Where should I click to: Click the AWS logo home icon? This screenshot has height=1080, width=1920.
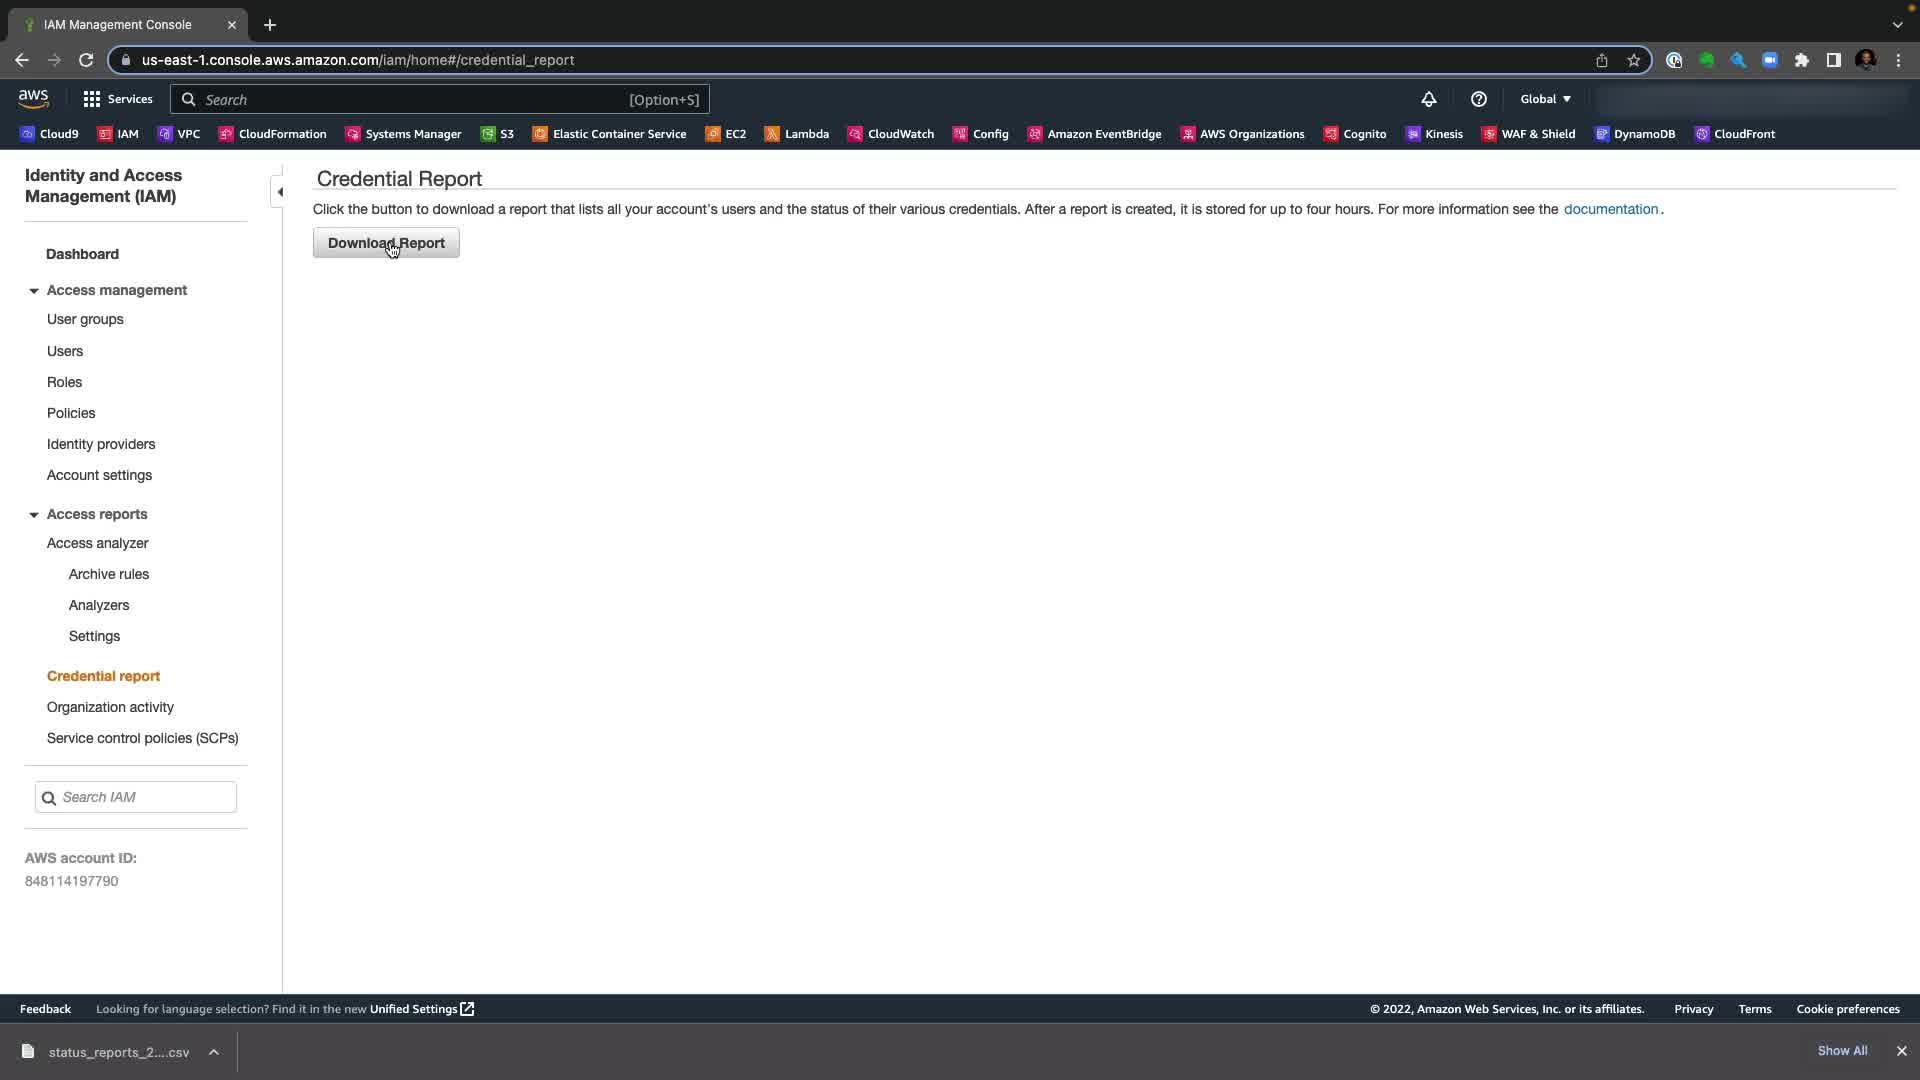click(33, 99)
